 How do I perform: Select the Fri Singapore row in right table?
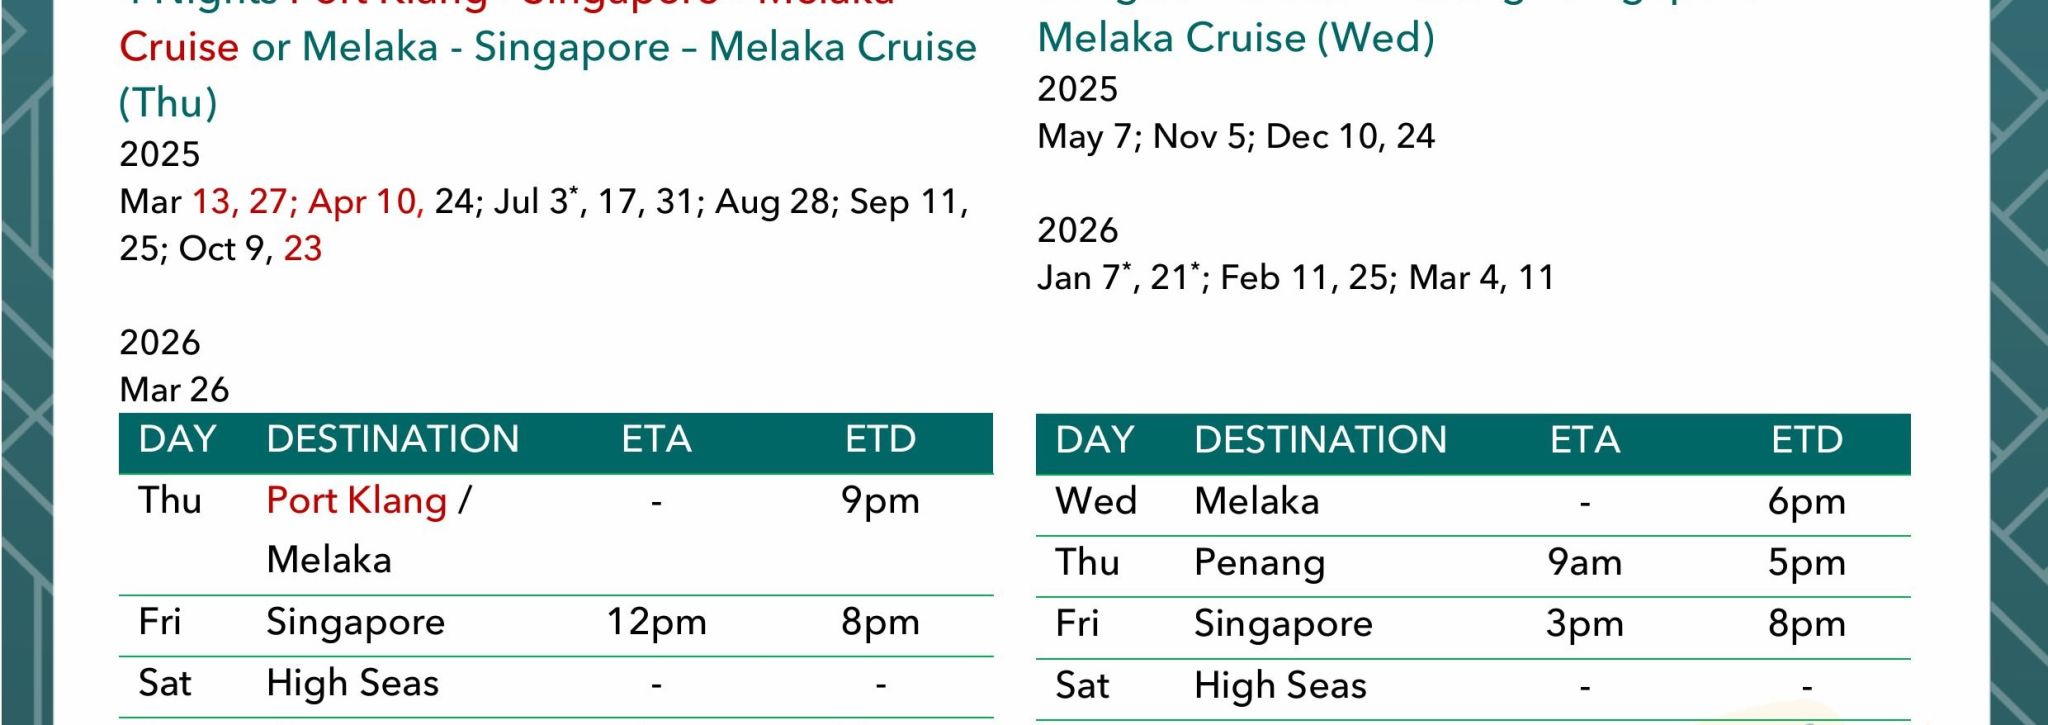(1473, 626)
